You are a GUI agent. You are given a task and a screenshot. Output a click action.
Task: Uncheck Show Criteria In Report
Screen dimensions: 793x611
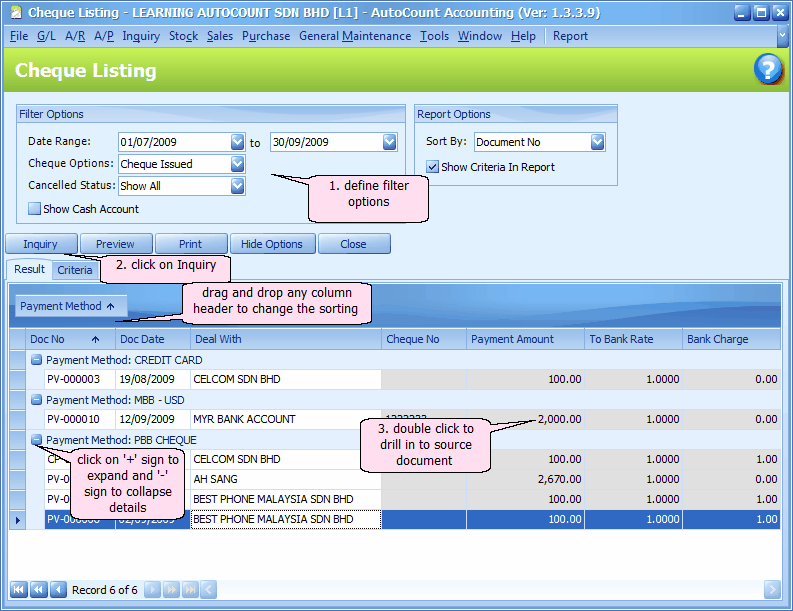click(432, 167)
